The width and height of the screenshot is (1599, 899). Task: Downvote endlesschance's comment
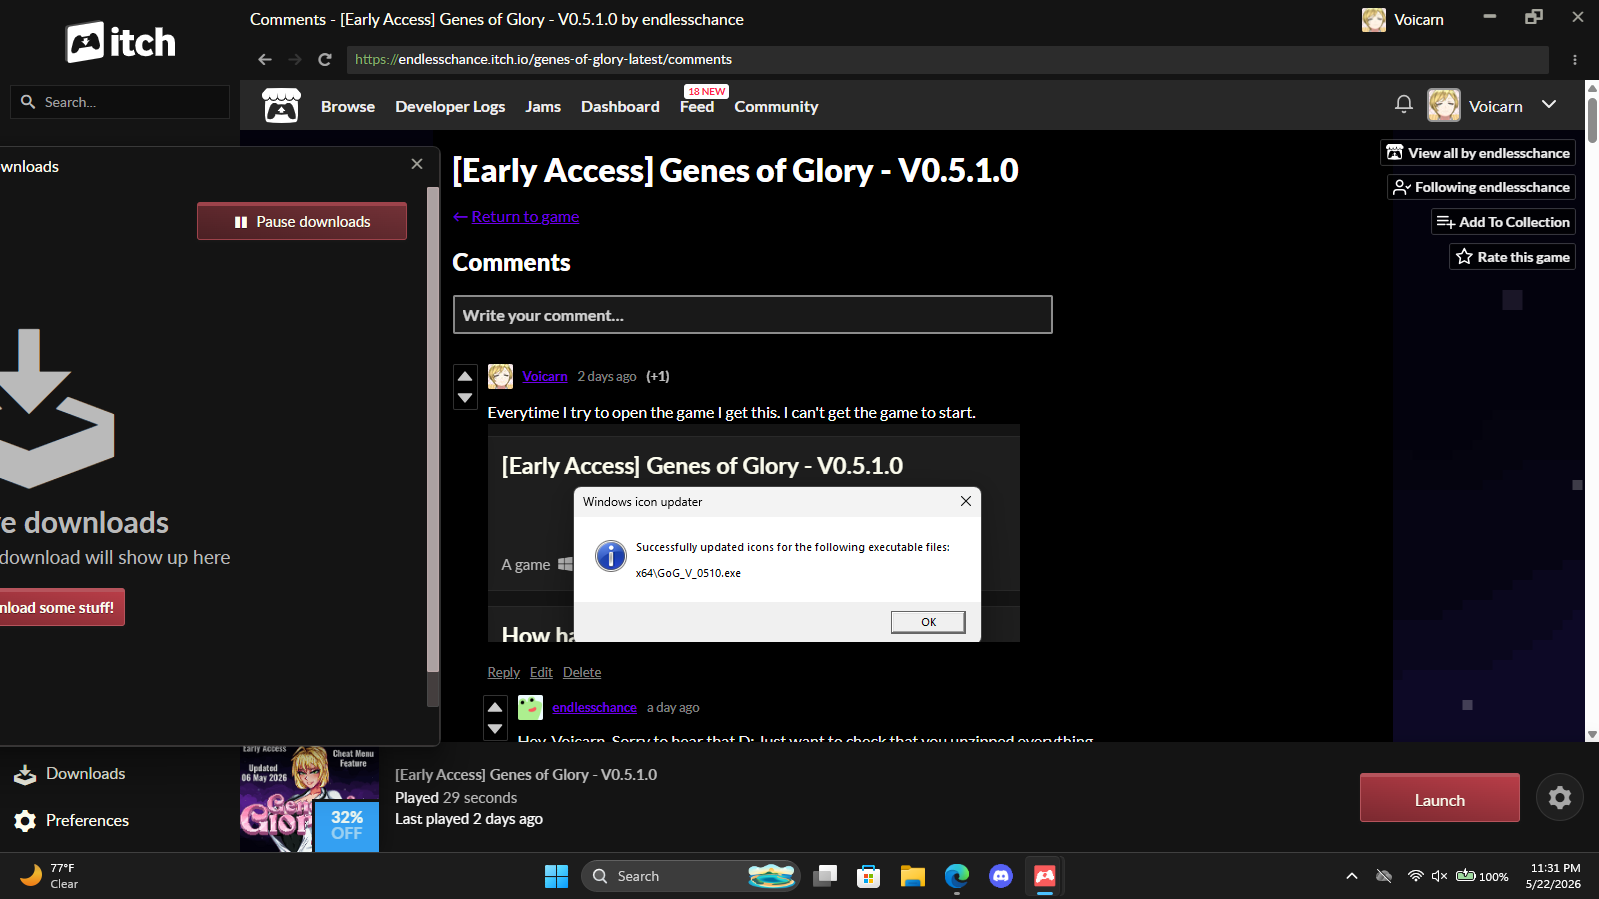(x=495, y=729)
